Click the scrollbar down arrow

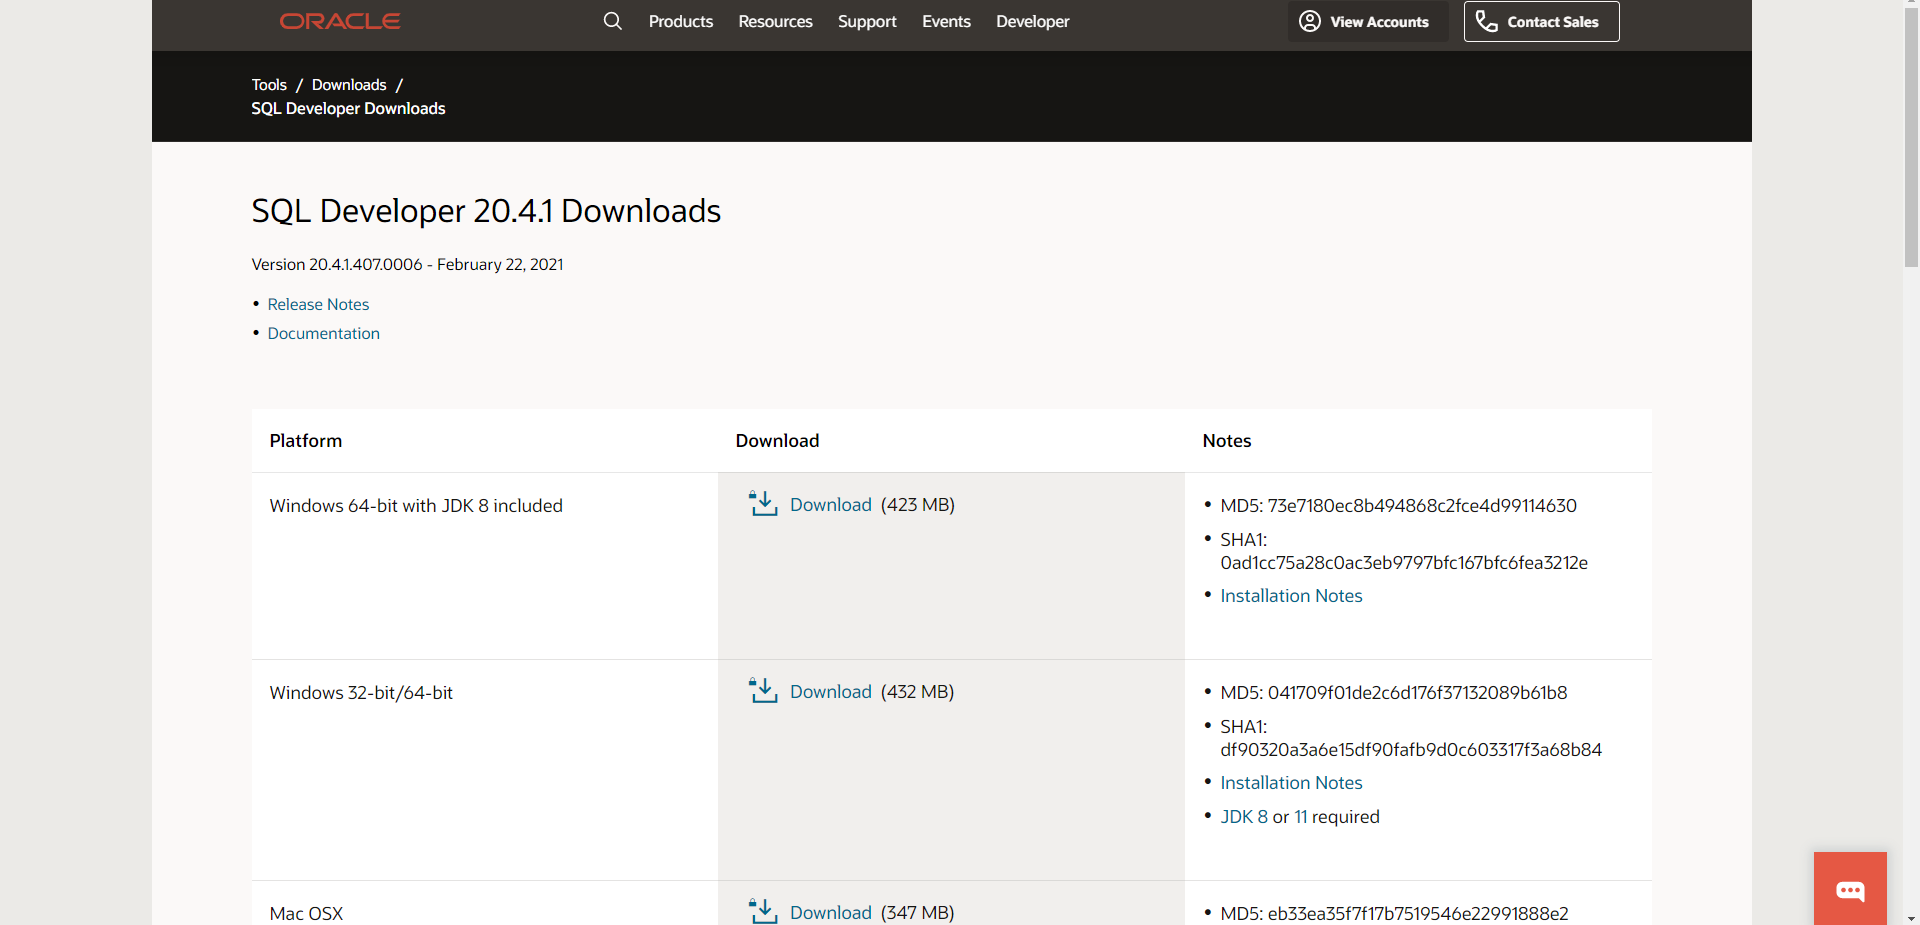[x=1911, y=917]
